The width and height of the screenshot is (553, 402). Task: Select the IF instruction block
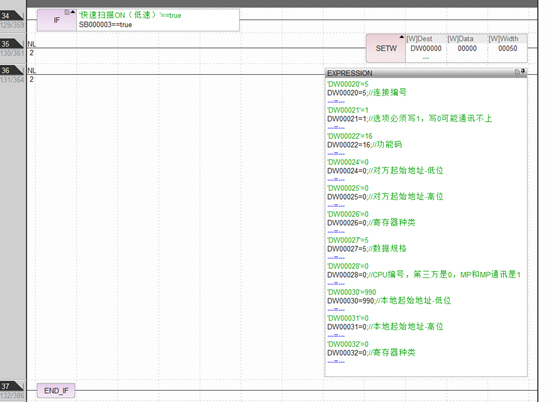(57, 20)
